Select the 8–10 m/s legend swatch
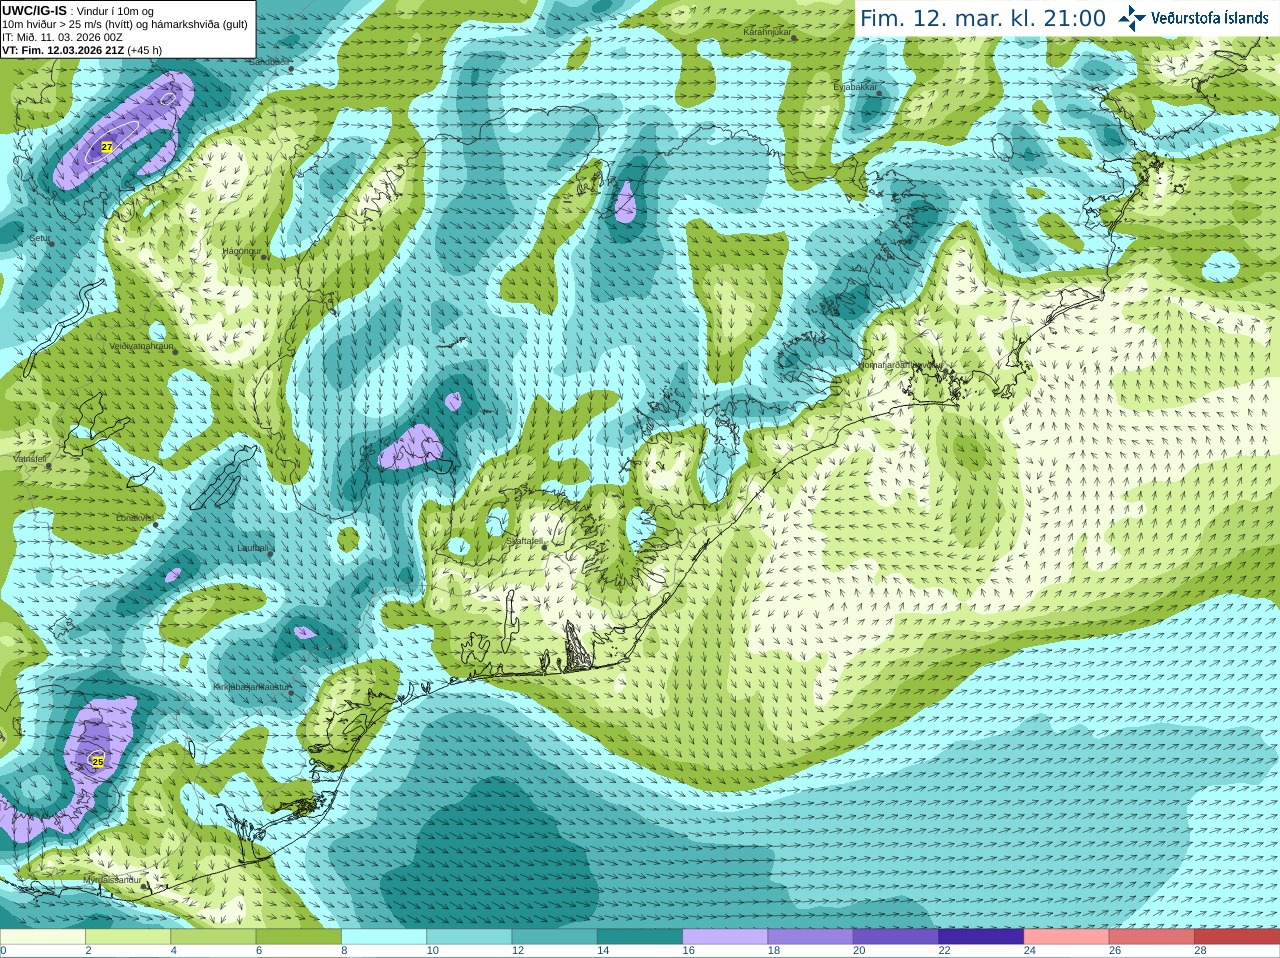1280x958 pixels. pyautogui.click(x=384, y=937)
